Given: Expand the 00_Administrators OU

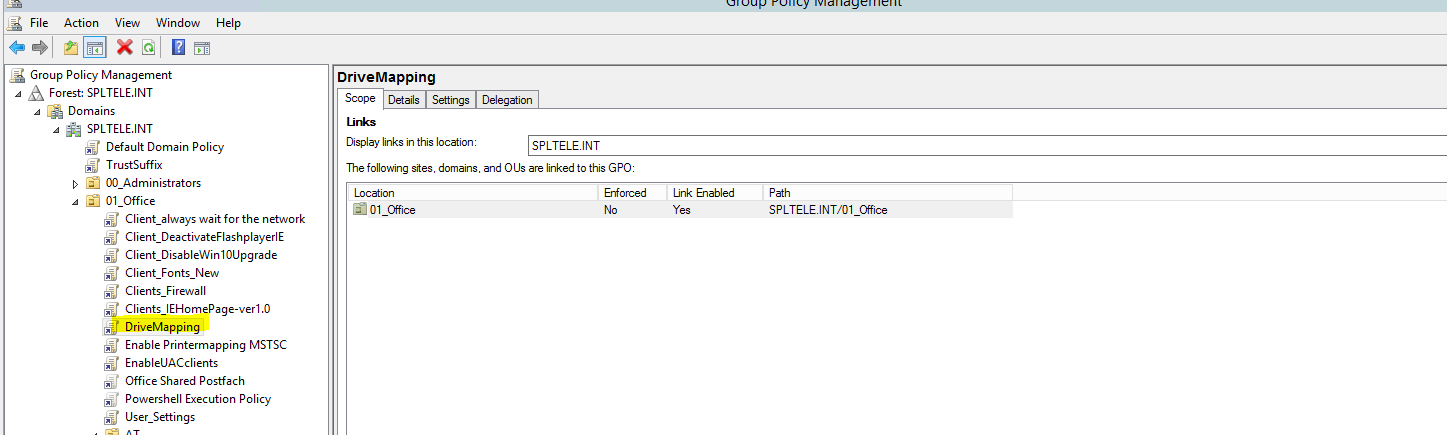Looking at the screenshot, I should (x=76, y=183).
